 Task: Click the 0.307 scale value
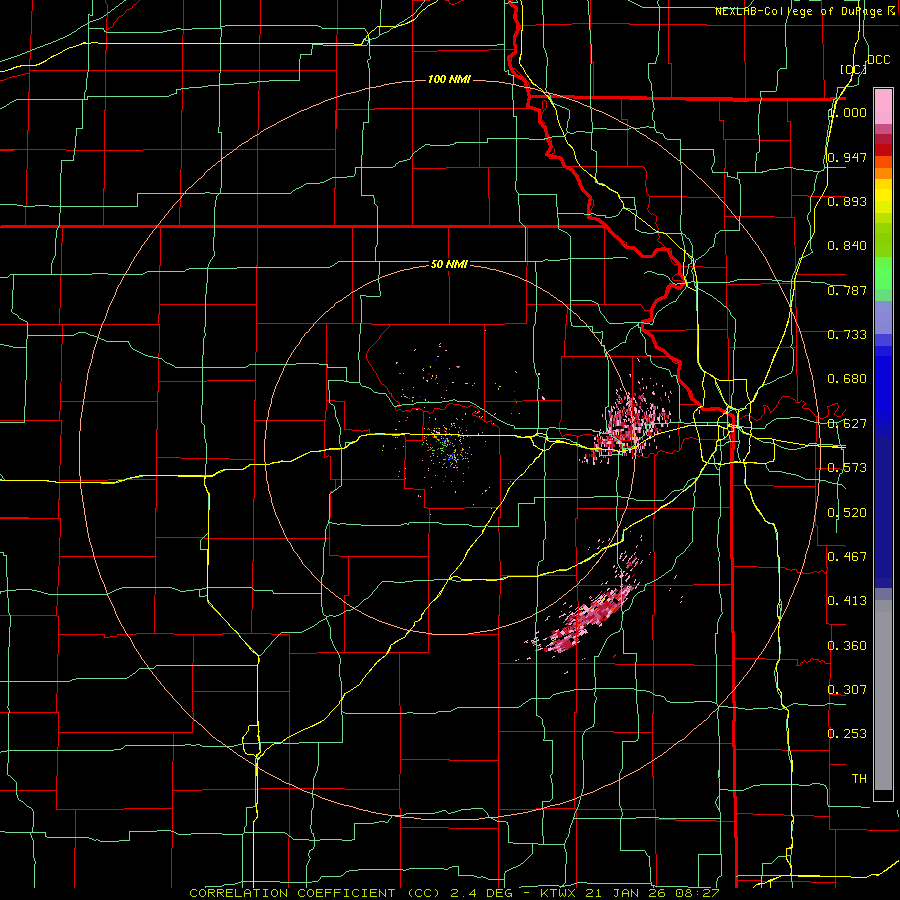click(x=847, y=690)
